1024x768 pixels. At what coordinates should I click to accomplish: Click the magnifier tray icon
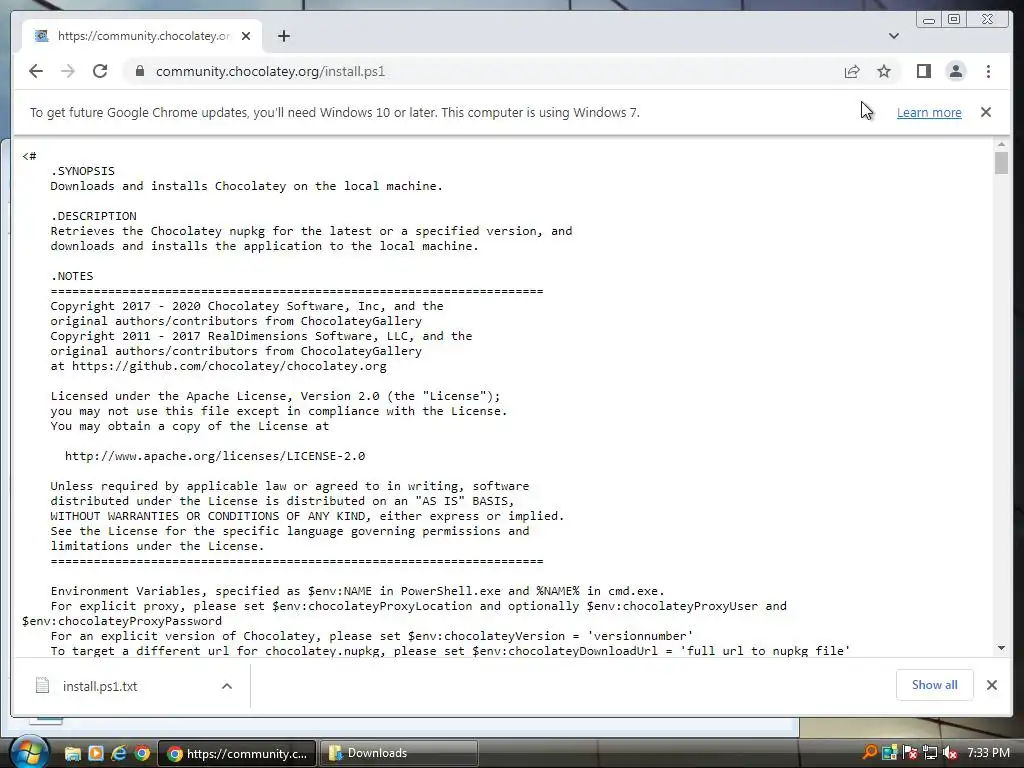pyautogui.click(x=869, y=753)
